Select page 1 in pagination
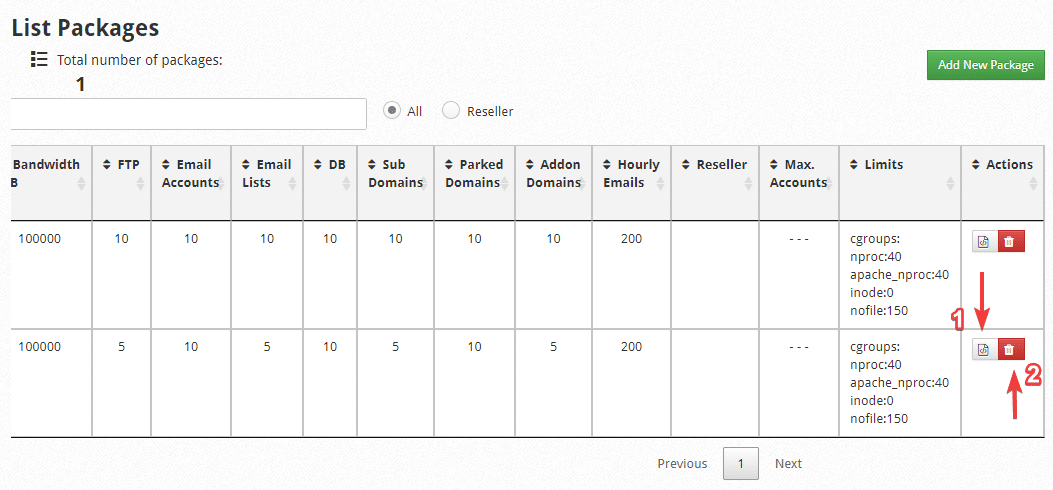Image resolution: width=1053 pixels, height=490 pixels. click(741, 464)
